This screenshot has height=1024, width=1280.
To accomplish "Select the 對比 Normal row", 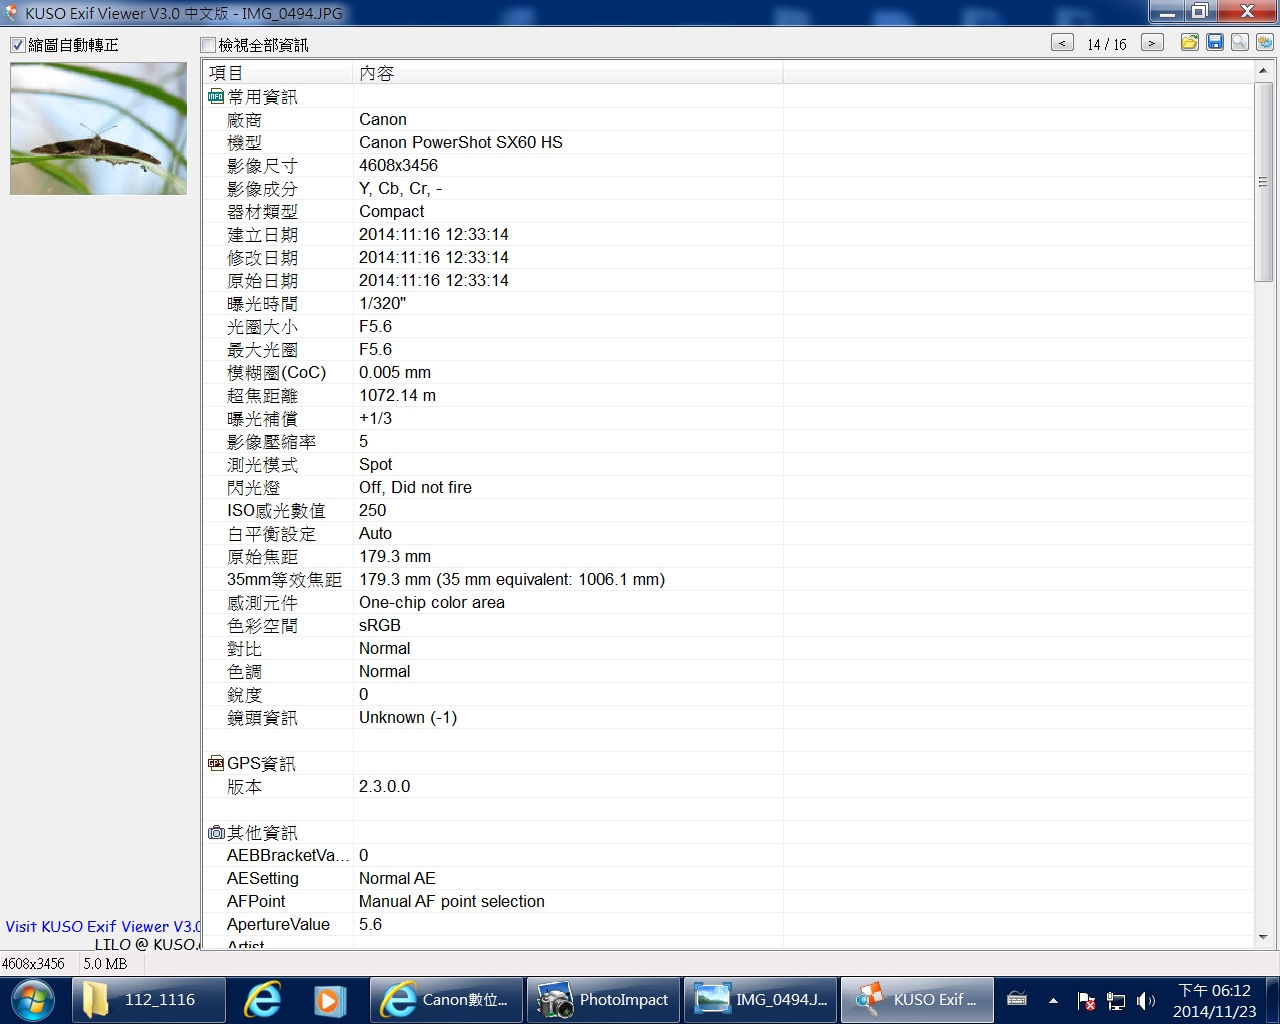I will (x=728, y=648).
